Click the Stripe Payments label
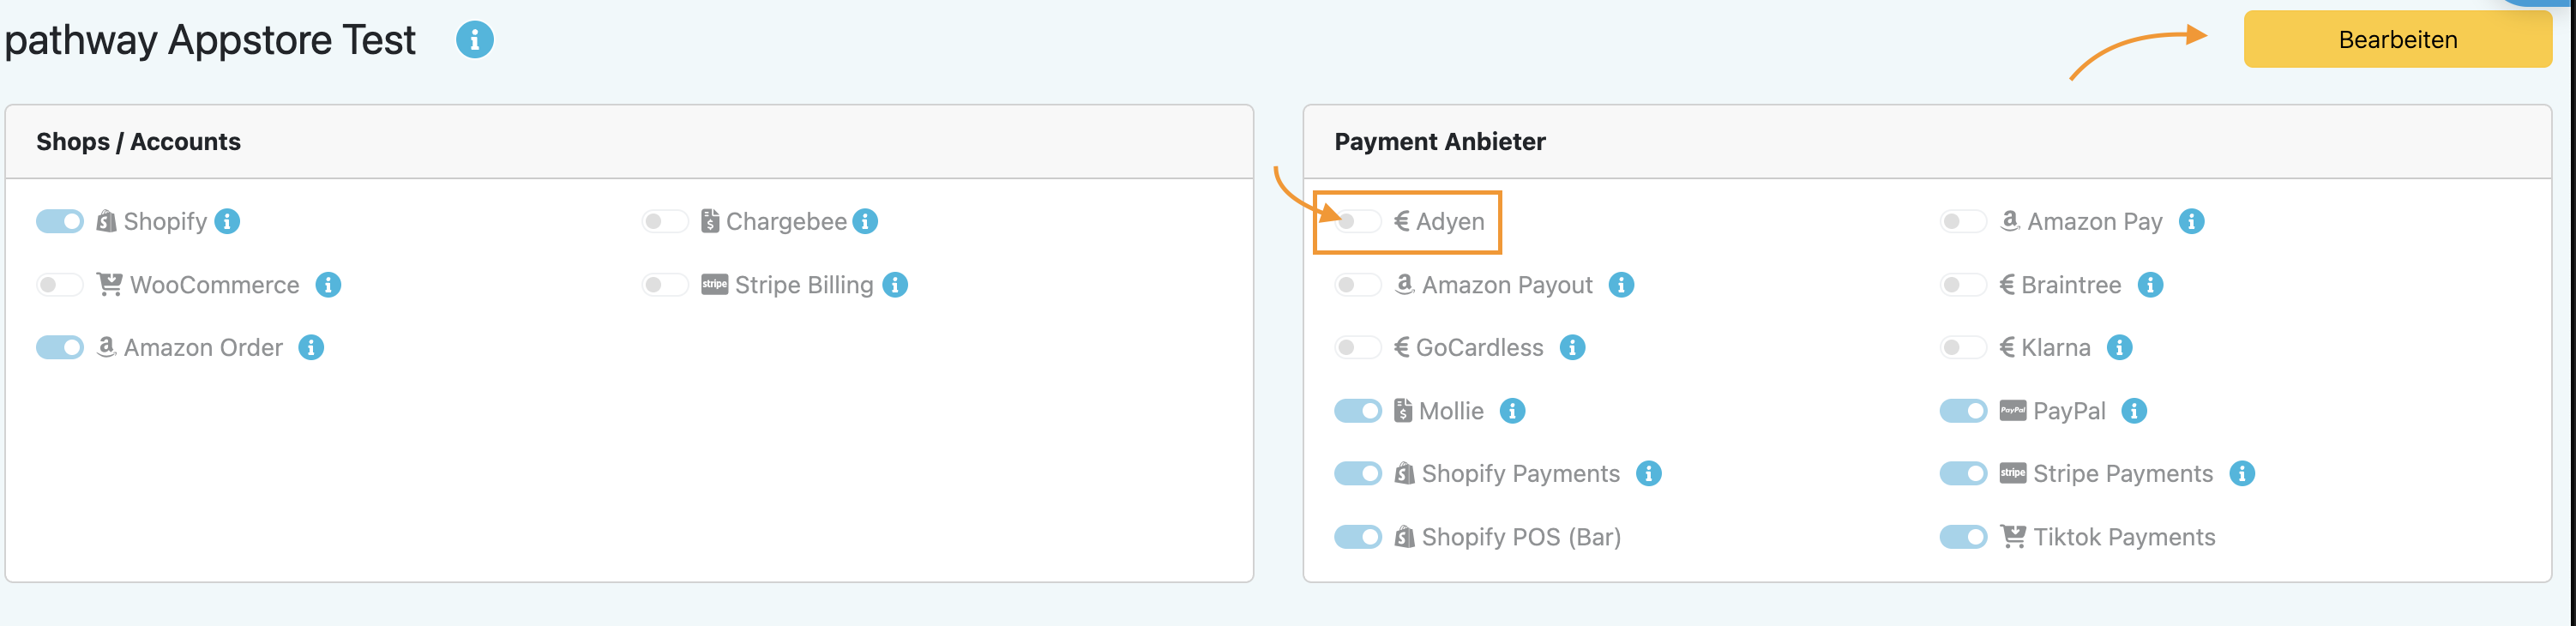Screen dimensions: 2576x626 pyautogui.click(x=2122, y=474)
